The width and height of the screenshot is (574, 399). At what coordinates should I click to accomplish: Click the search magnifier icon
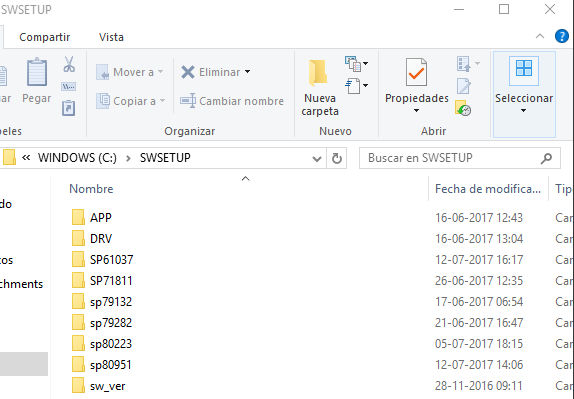547,158
